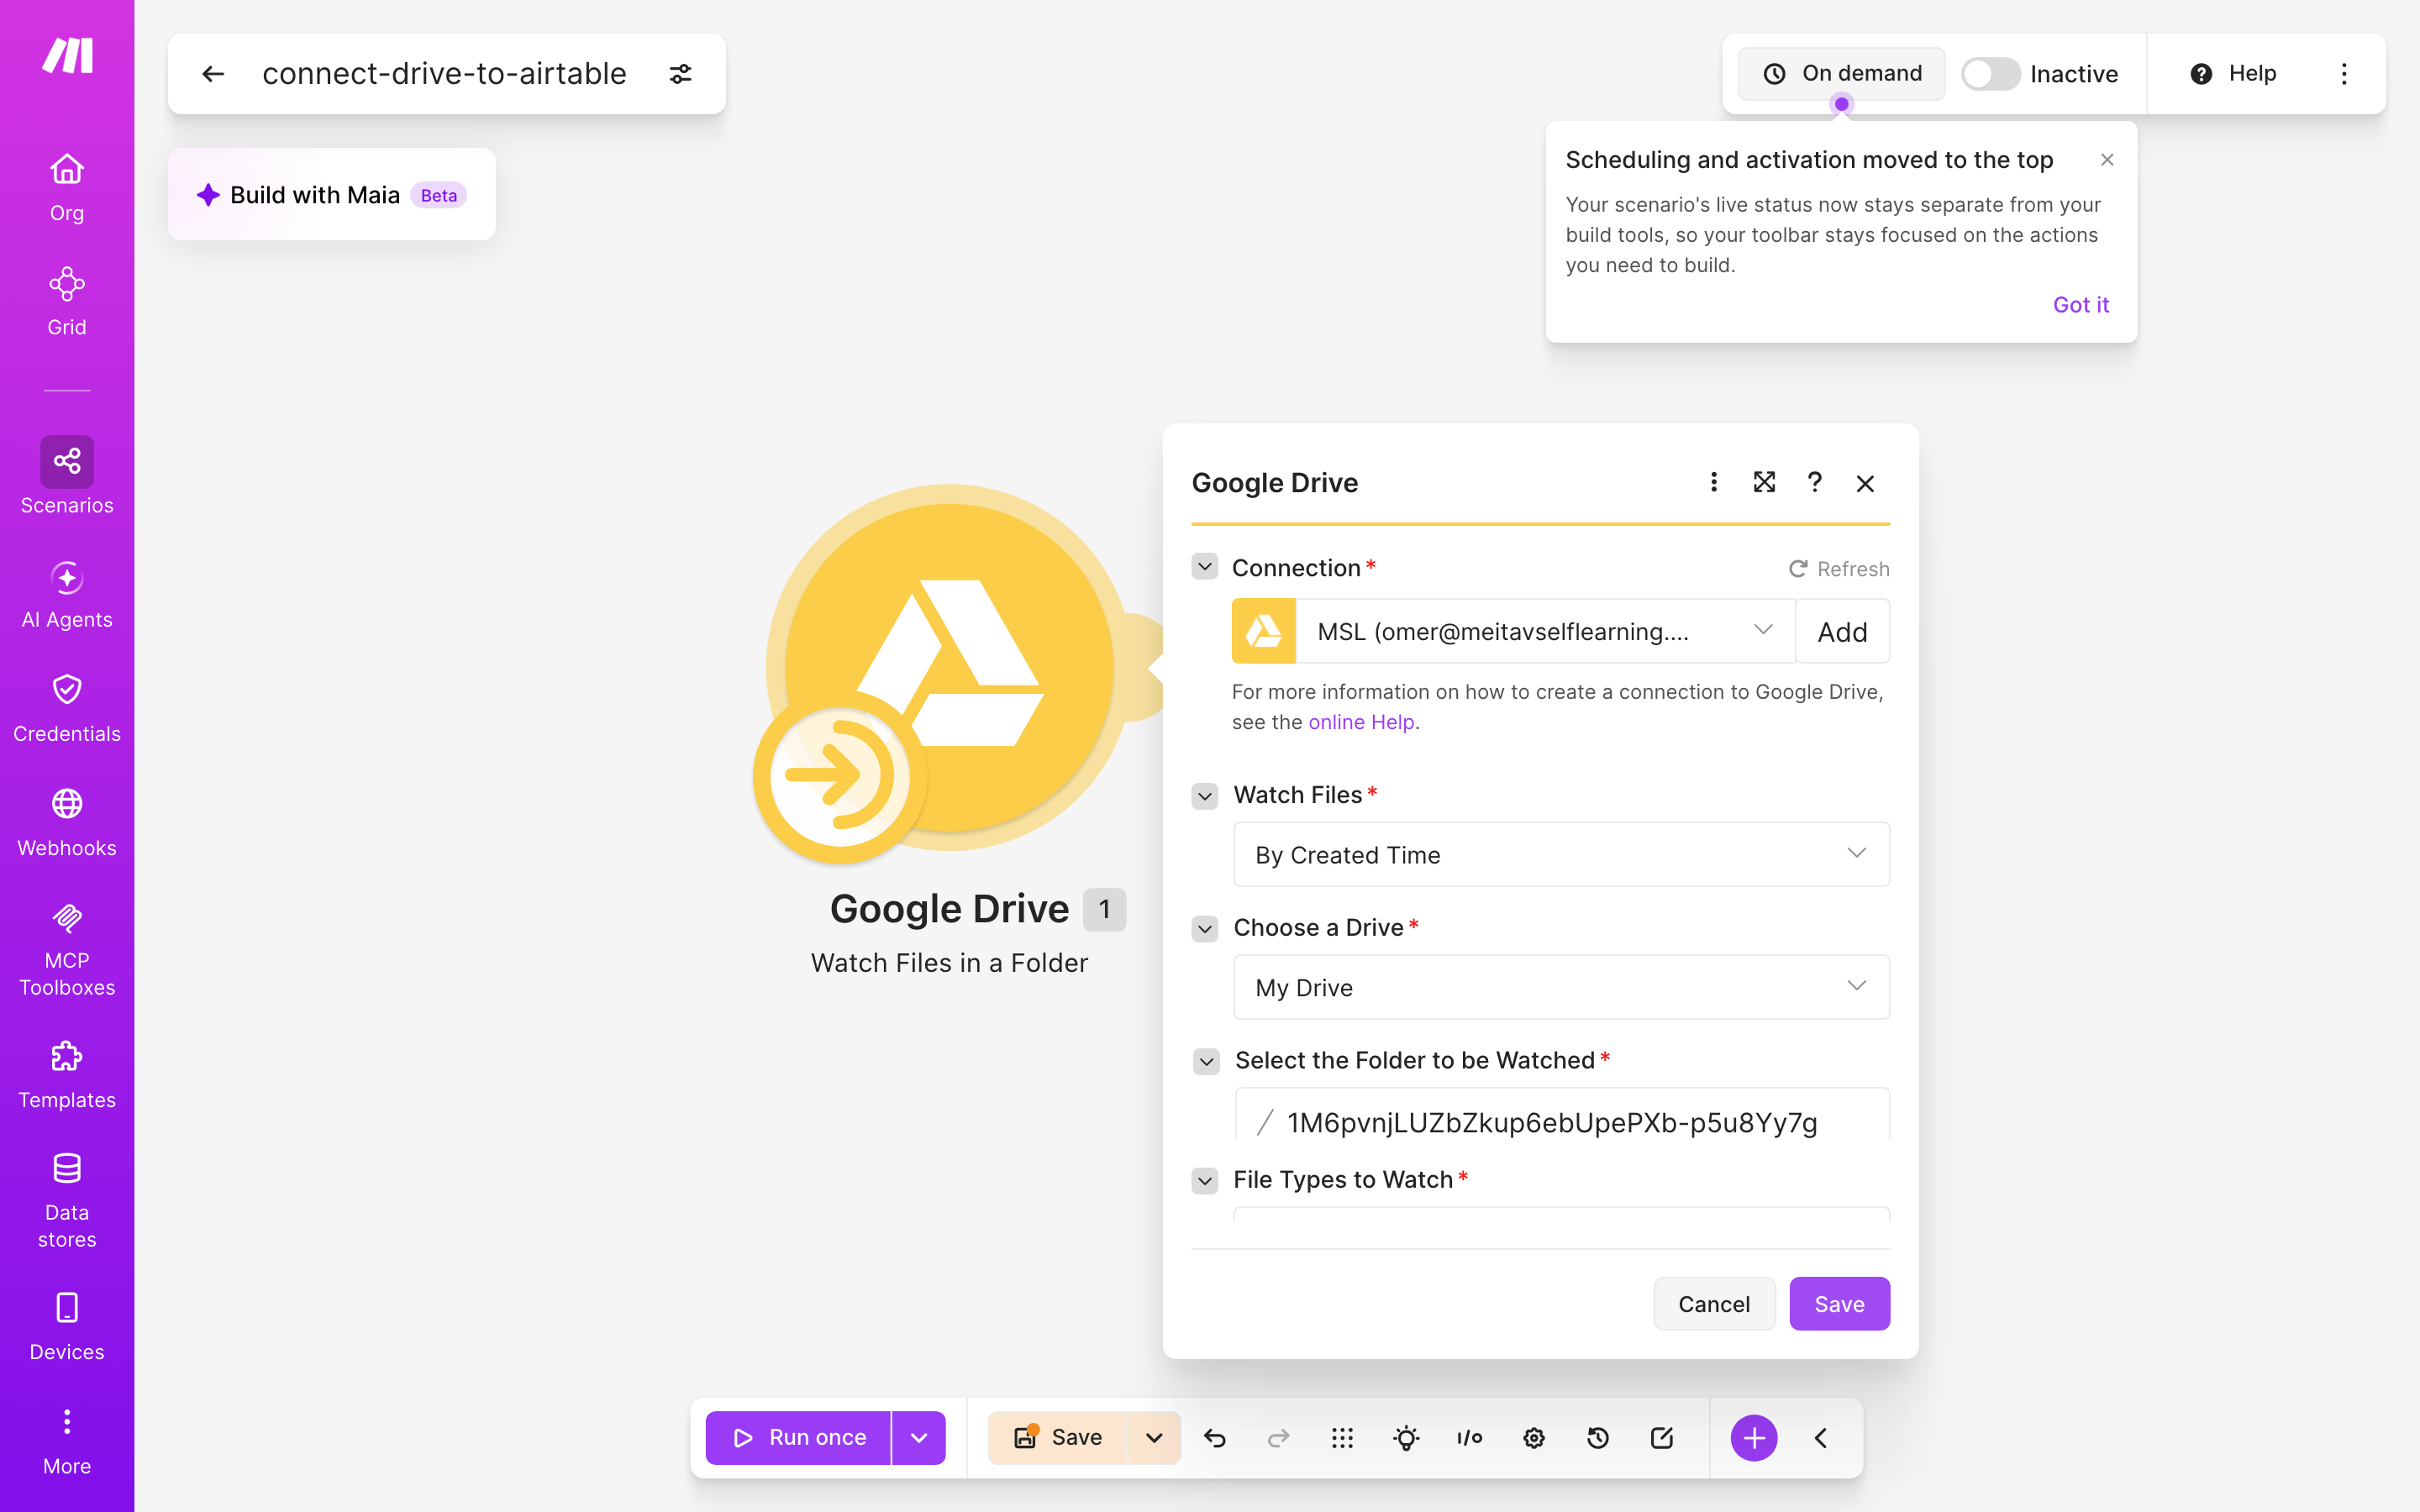Open the notes icon in toolbar
The image size is (2420, 1512).
[x=1662, y=1438]
